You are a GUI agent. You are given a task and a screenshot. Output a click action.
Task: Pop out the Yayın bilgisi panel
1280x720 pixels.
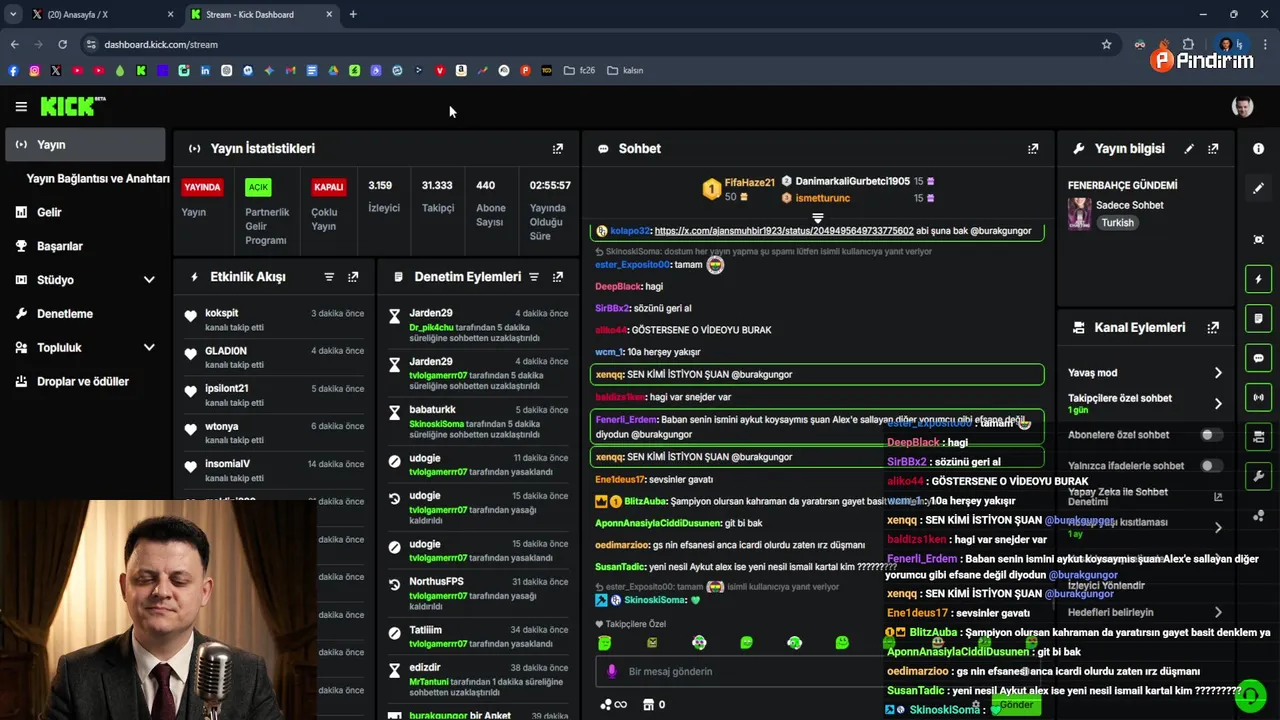[1213, 148]
